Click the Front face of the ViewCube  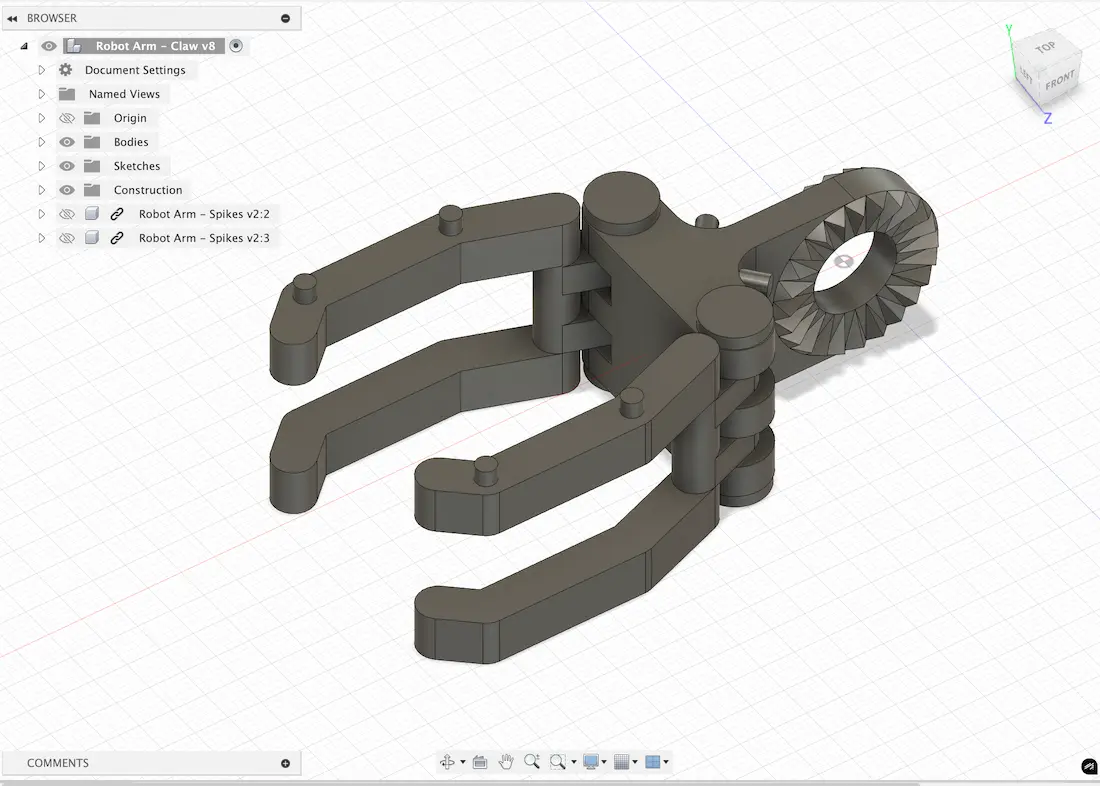coord(1060,82)
